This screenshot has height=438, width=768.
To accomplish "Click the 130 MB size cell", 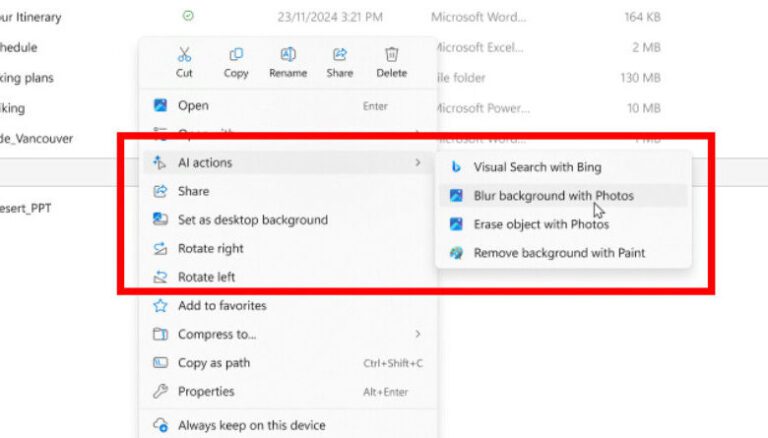I will (640, 78).
